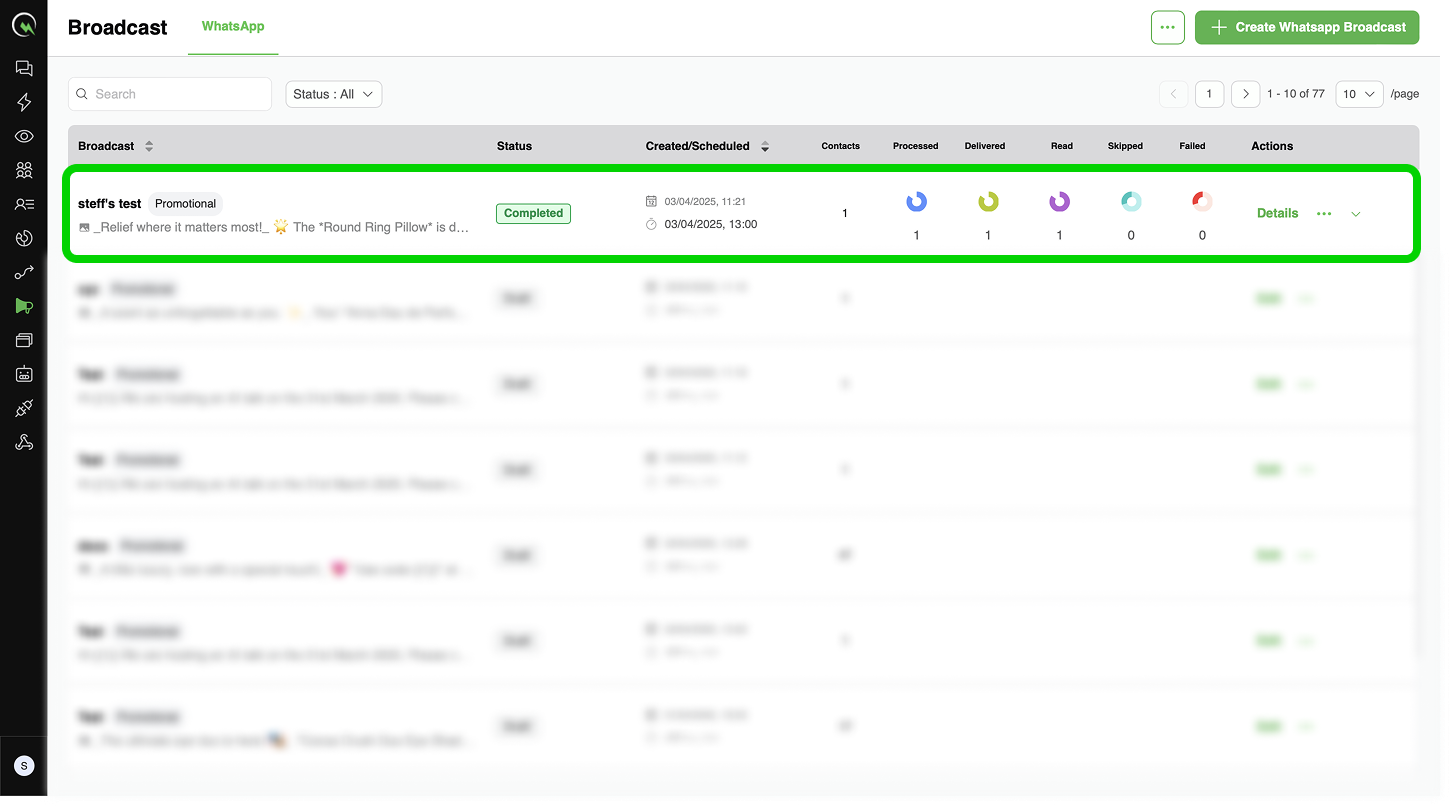Open Details link for steff's test

click(x=1277, y=213)
